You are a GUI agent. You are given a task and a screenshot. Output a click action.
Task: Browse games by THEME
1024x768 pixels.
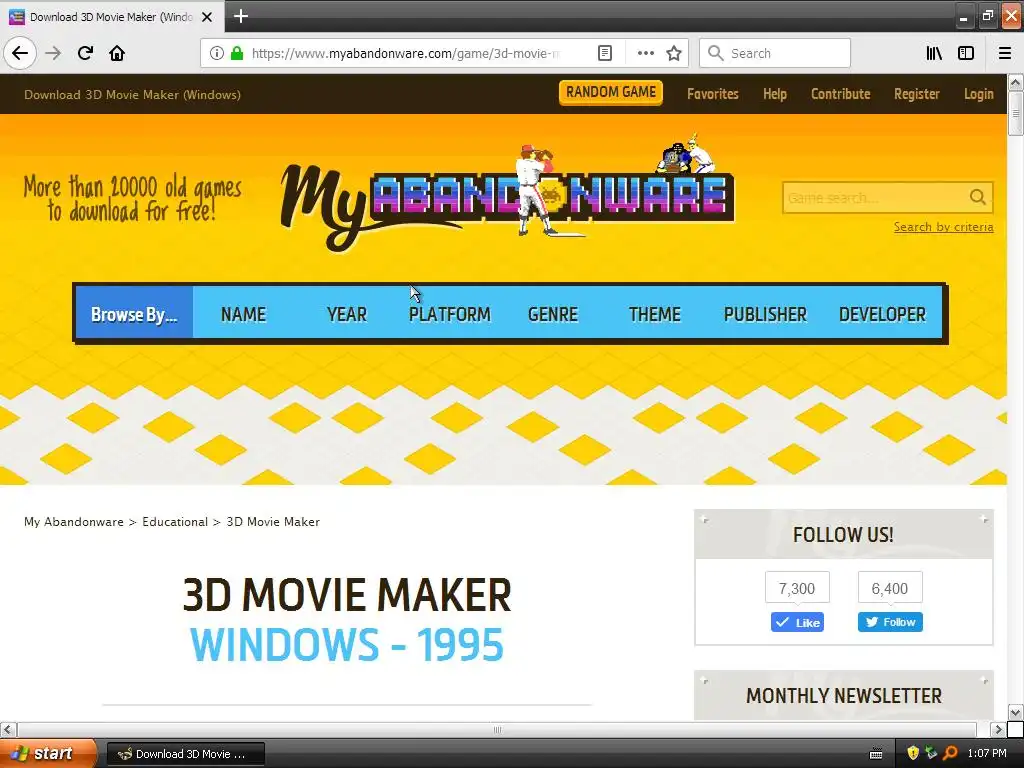pyautogui.click(x=654, y=314)
